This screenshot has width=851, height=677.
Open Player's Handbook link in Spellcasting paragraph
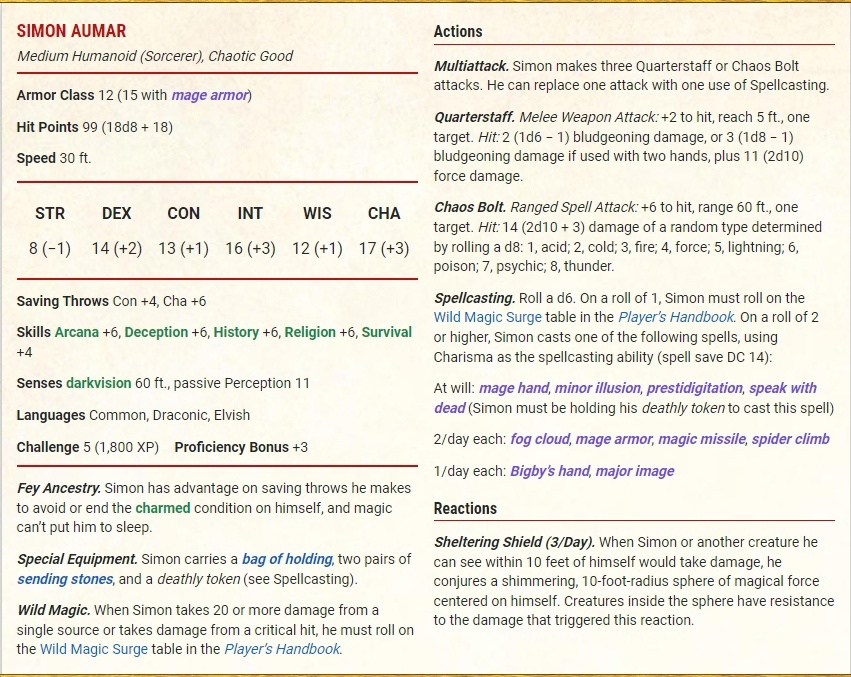pyautogui.click(x=676, y=318)
